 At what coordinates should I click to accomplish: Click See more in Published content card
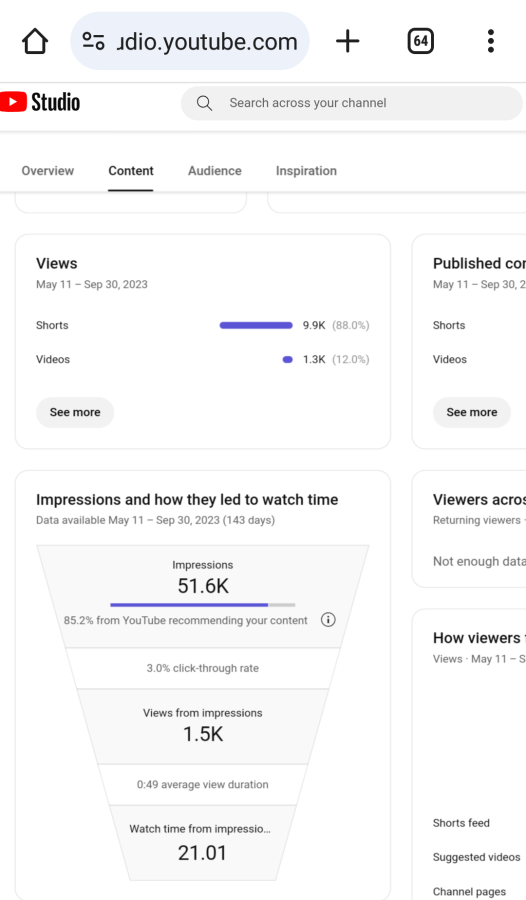coord(472,412)
